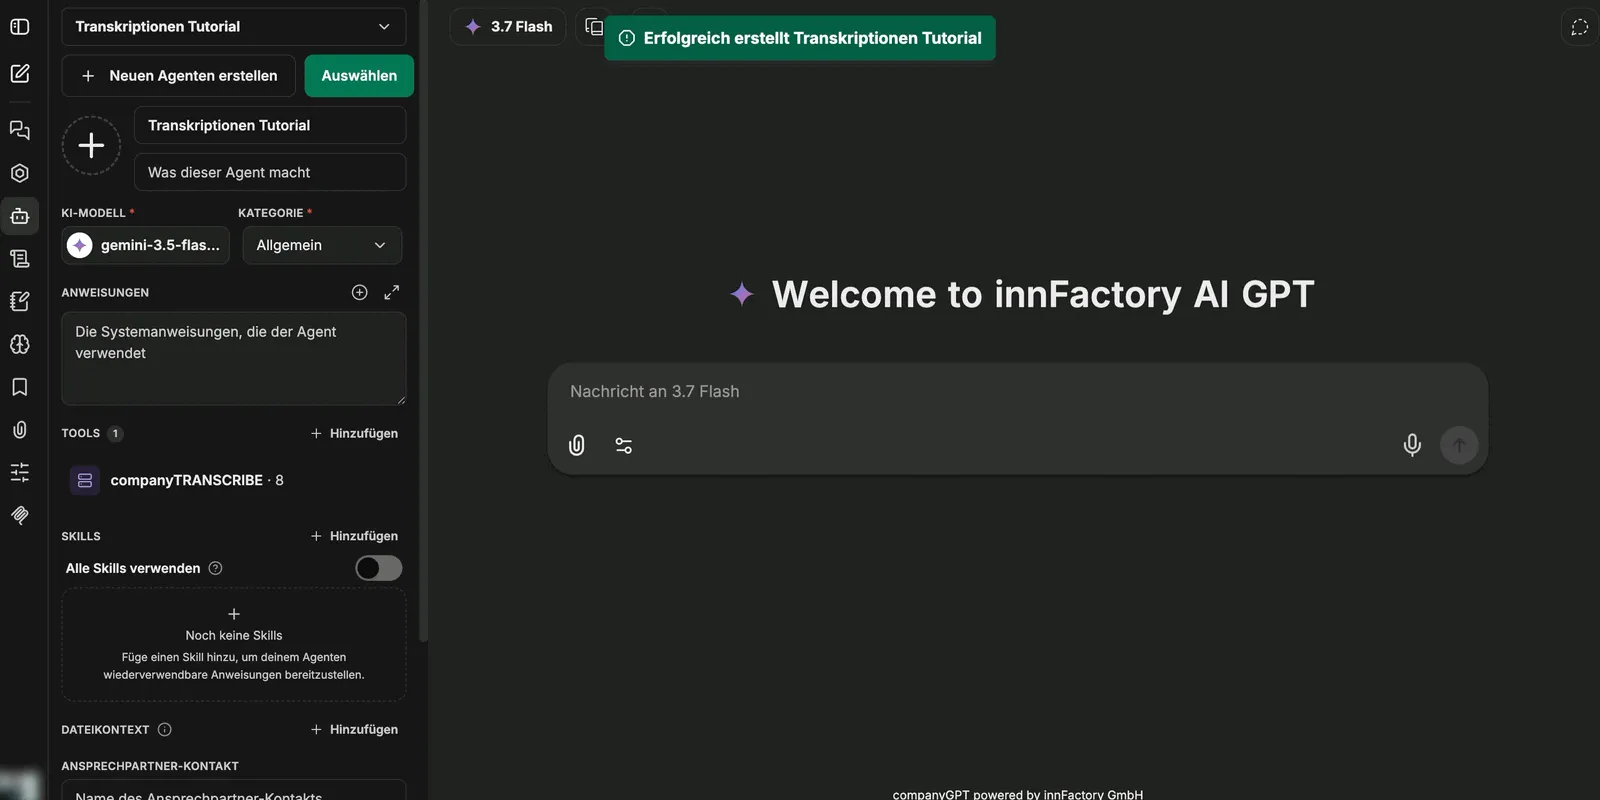Open bookmarks icon in sidebar
This screenshot has height=800, width=1600.
(20, 387)
